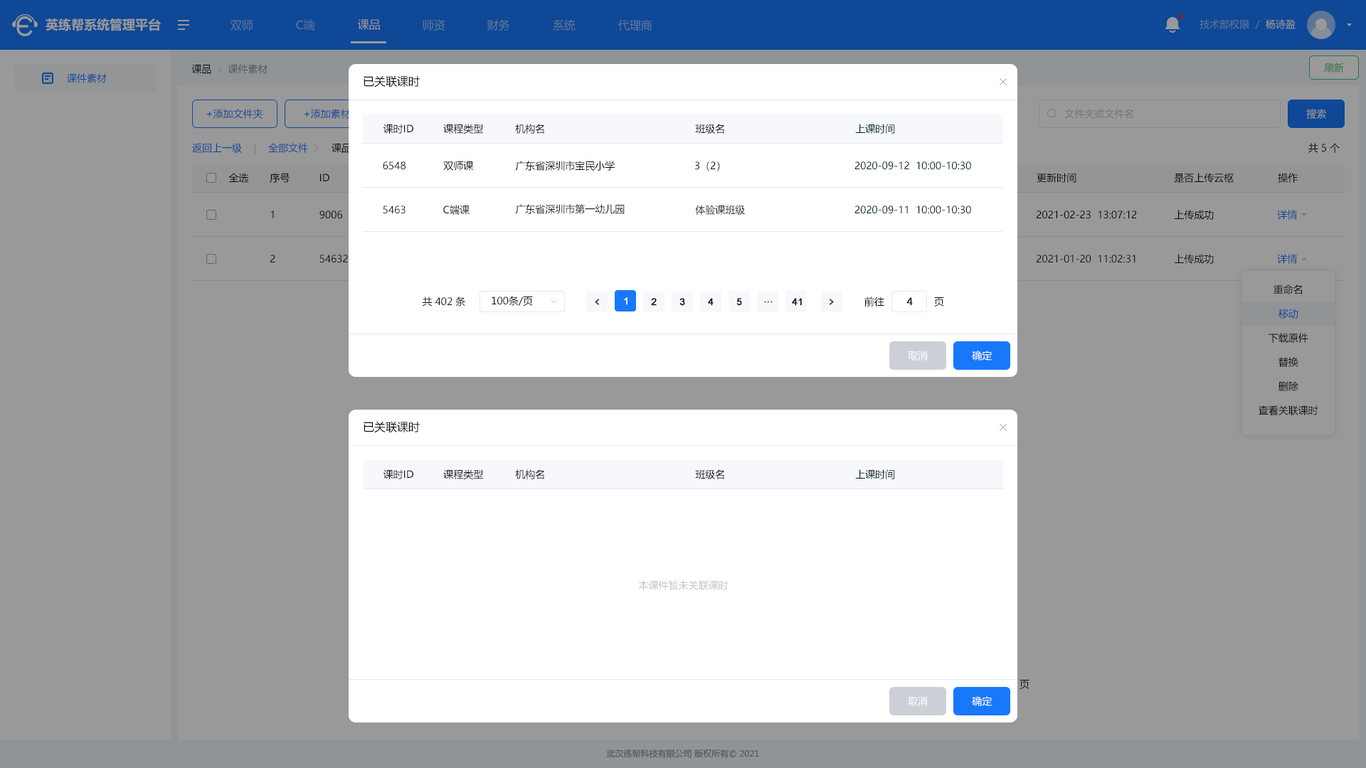The height and width of the screenshot is (768, 1366).
Task: Select page 2 in pagination
Action: pos(654,301)
